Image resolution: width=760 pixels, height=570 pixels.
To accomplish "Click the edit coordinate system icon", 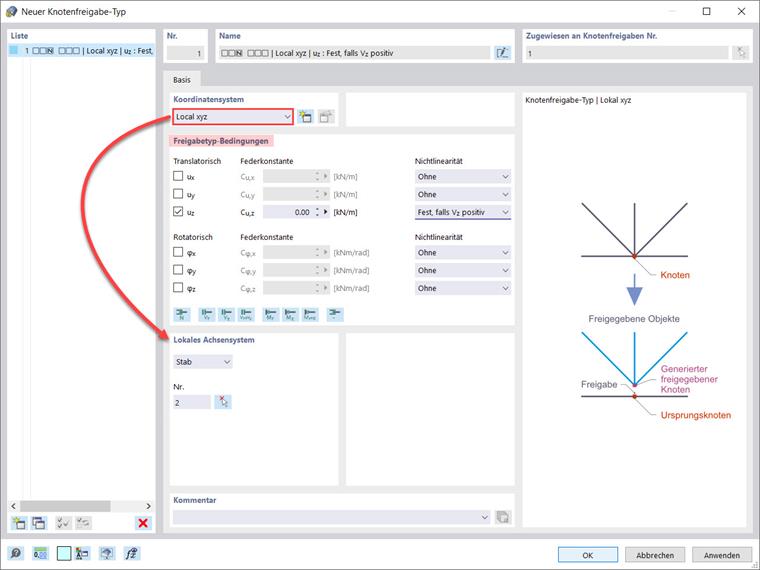I will 326,117.
